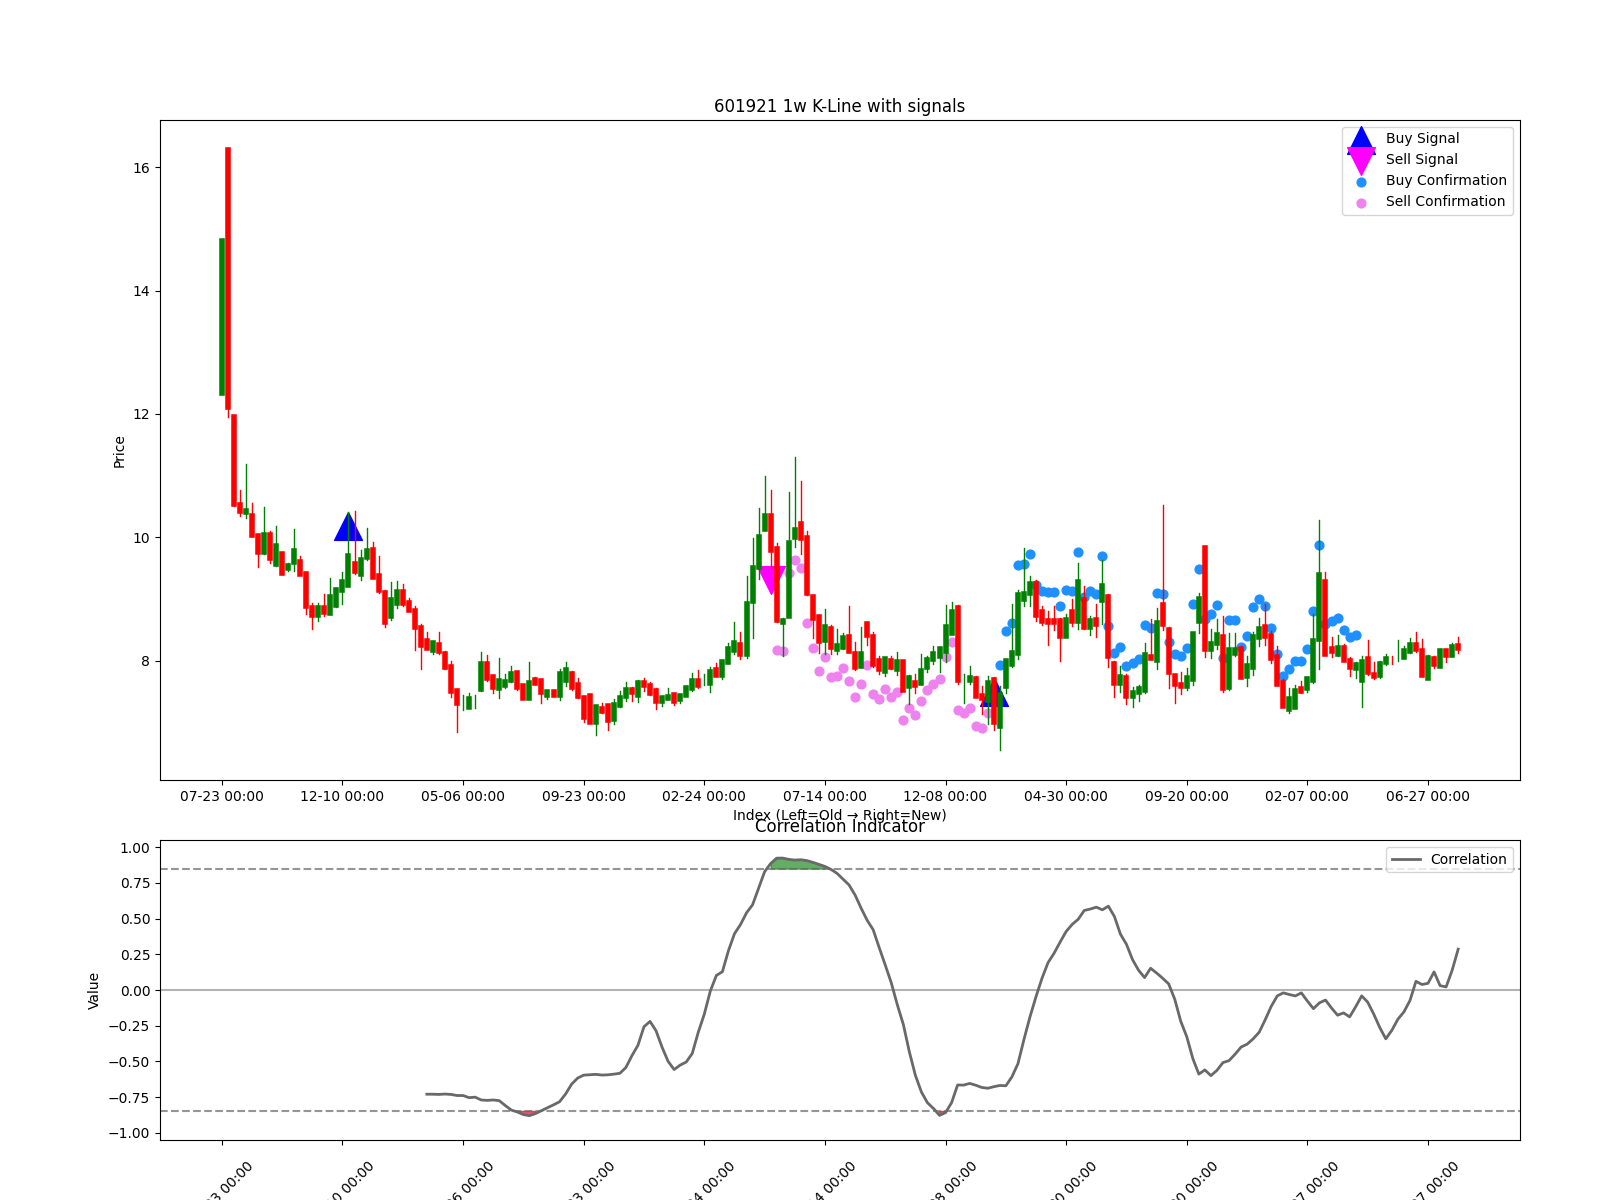Click correlation axis tick '1.00'

135,849
